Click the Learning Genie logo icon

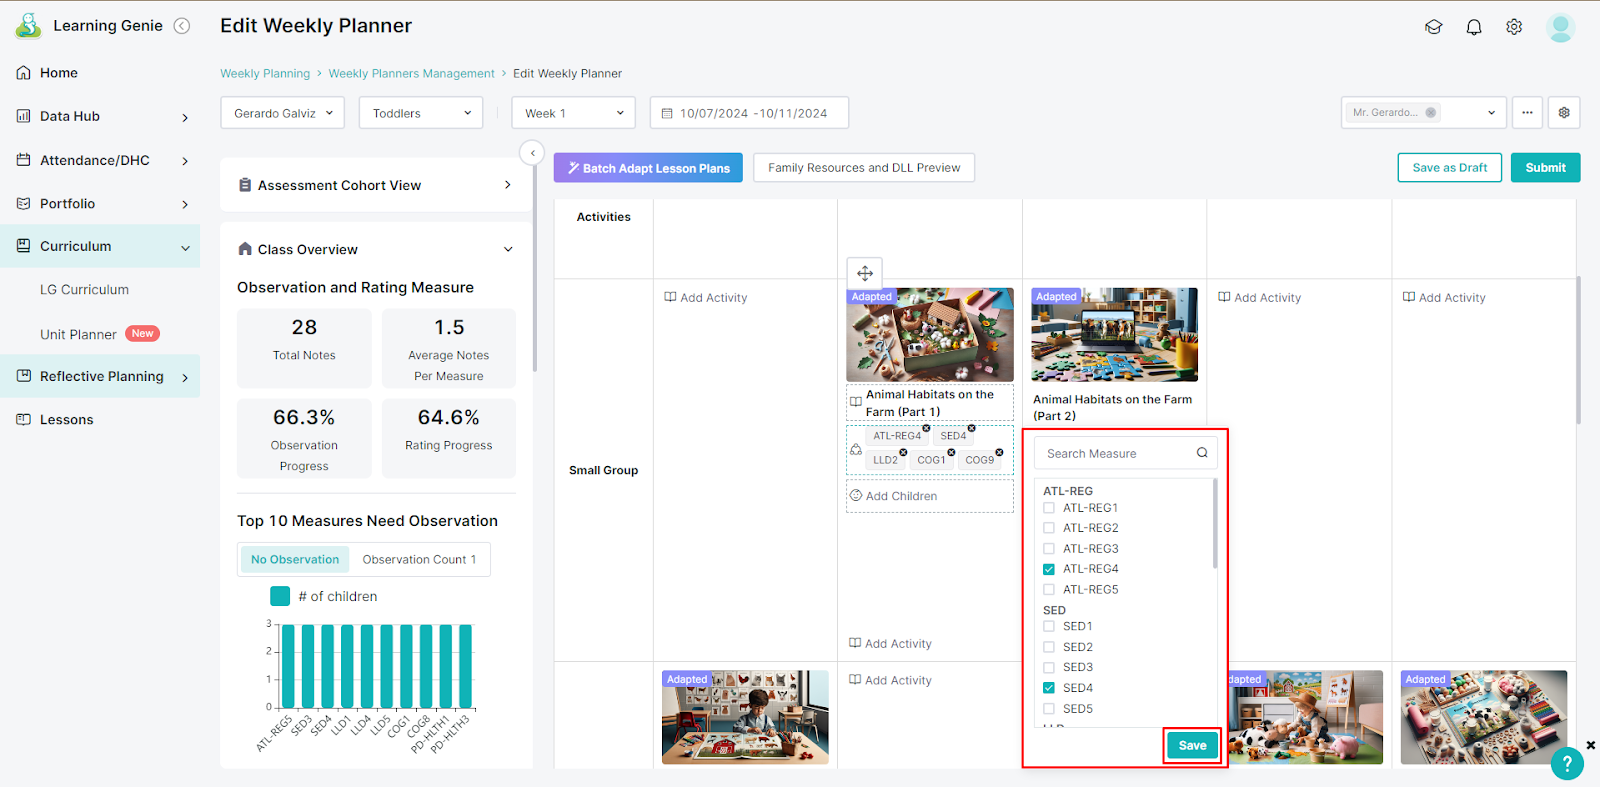point(28,26)
